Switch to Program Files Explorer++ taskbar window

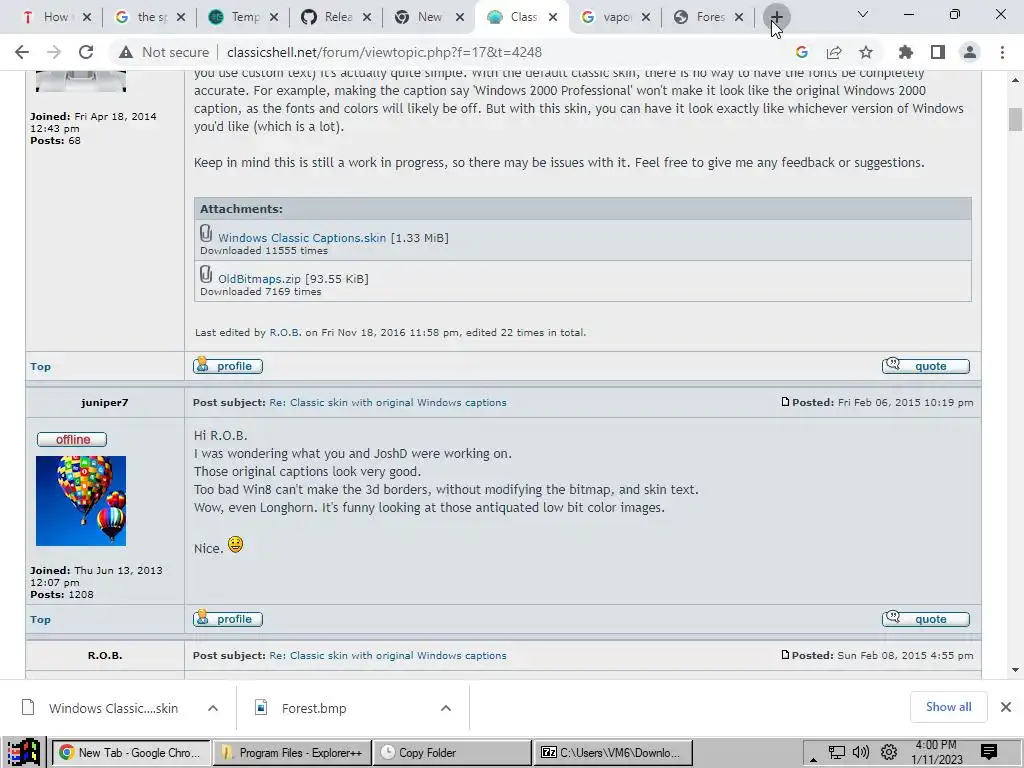pyautogui.click(x=292, y=753)
